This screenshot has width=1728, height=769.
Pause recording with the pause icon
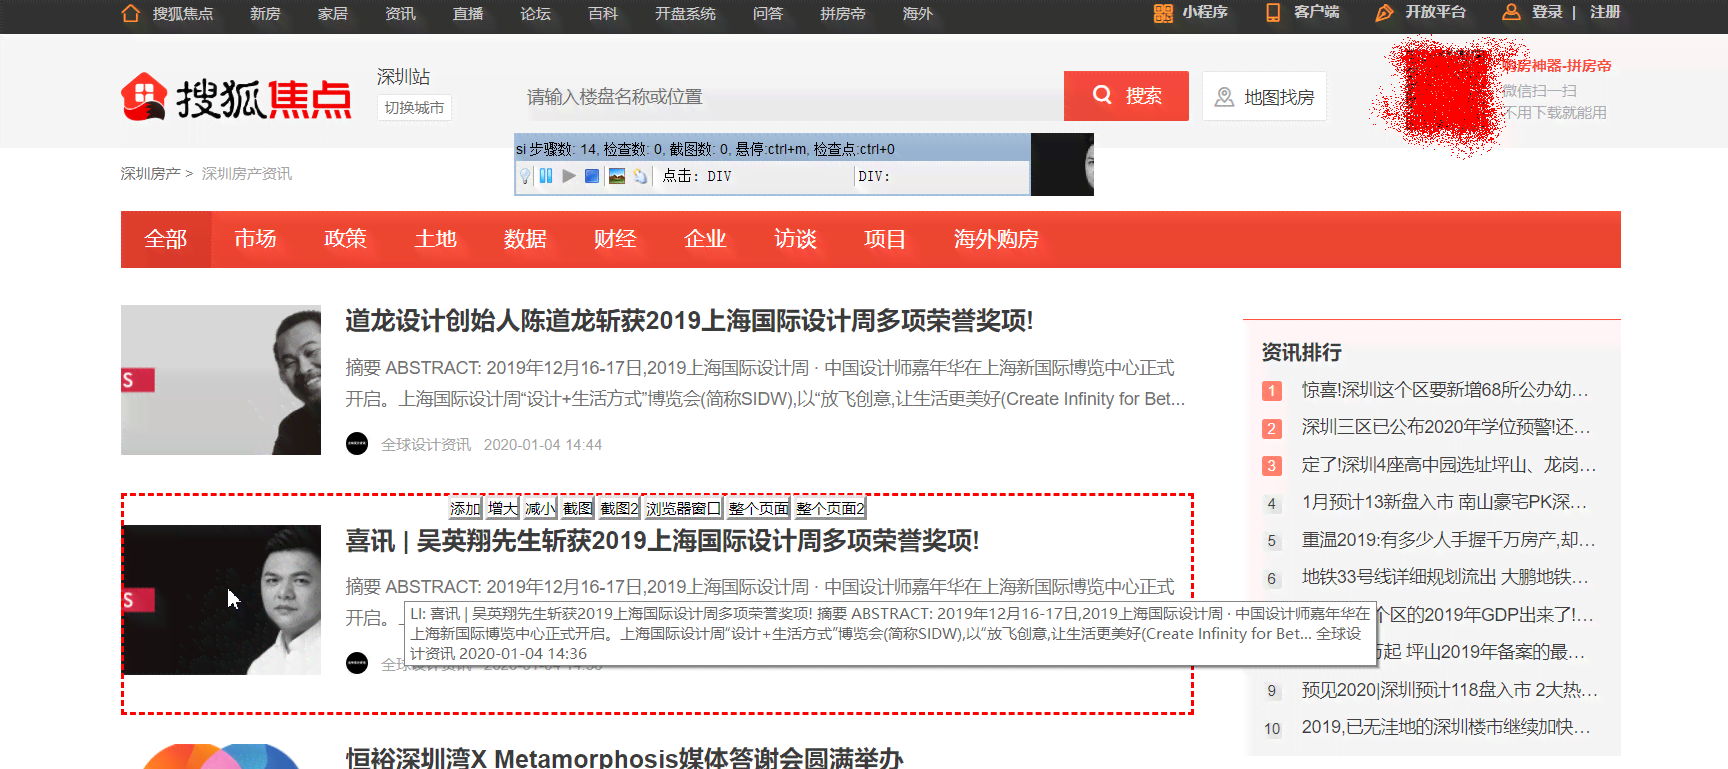pyautogui.click(x=546, y=176)
